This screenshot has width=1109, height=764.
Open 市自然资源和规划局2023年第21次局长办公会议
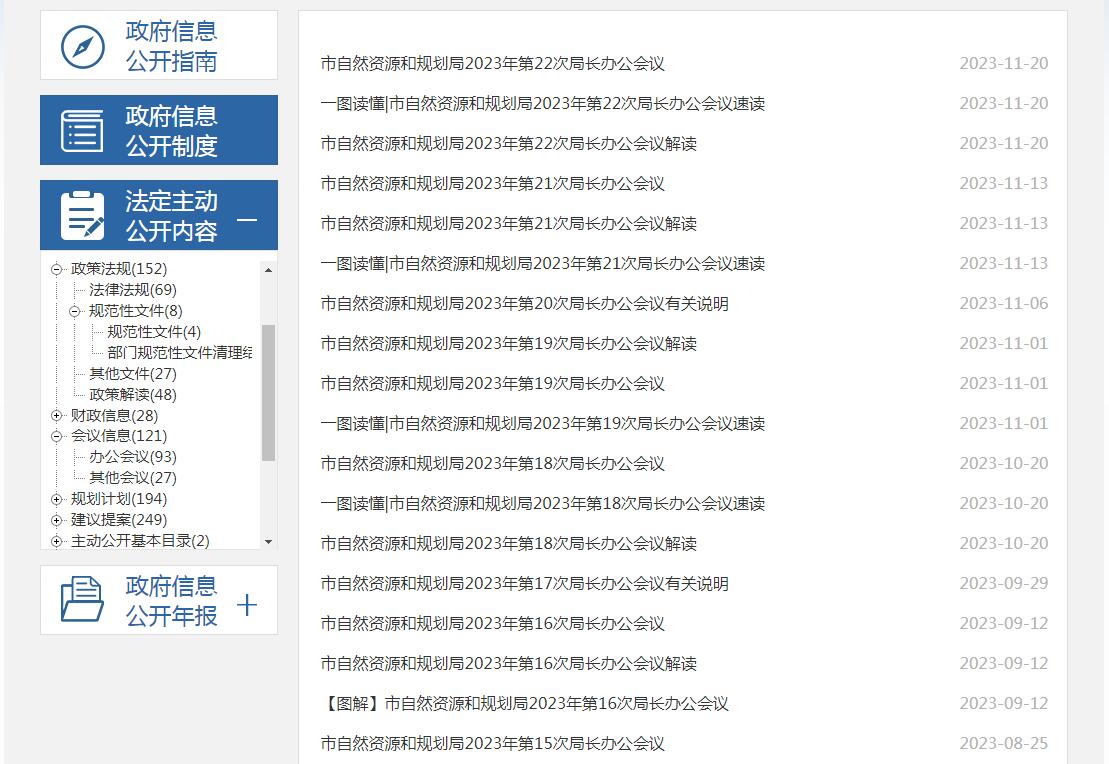(x=492, y=183)
